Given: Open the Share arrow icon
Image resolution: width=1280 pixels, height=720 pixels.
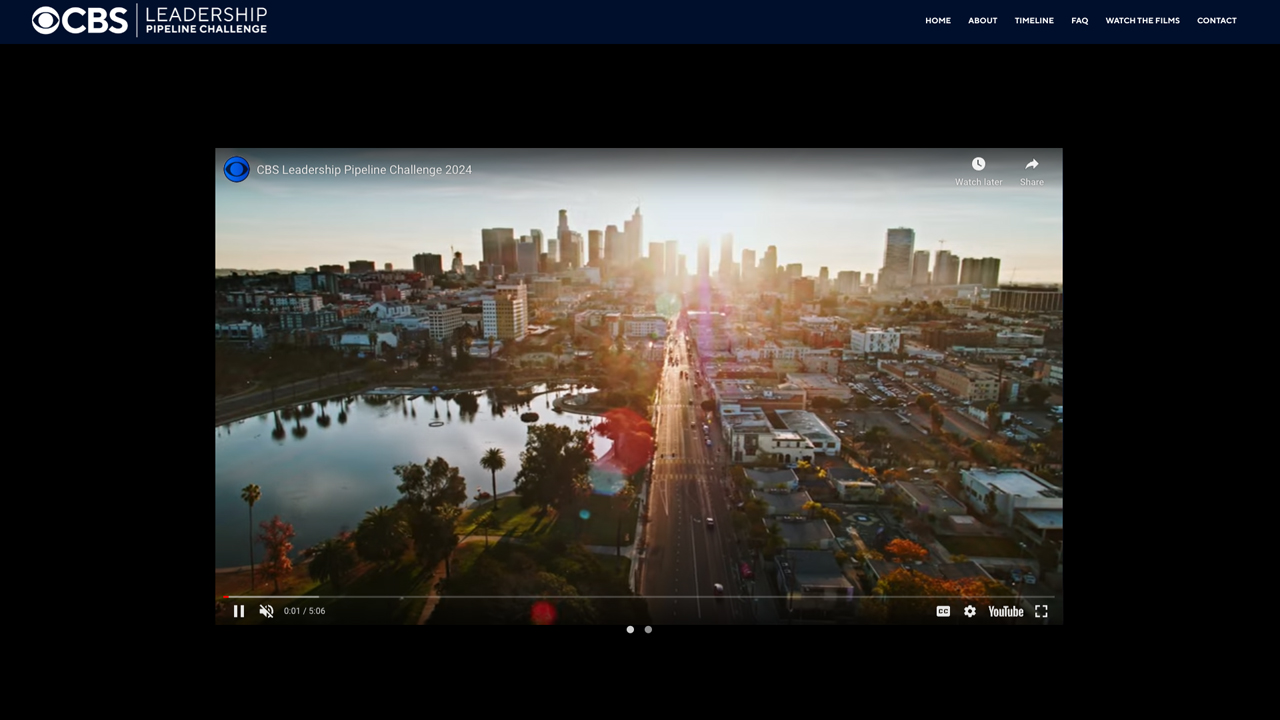Looking at the screenshot, I should pyautogui.click(x=1032, y=164).
